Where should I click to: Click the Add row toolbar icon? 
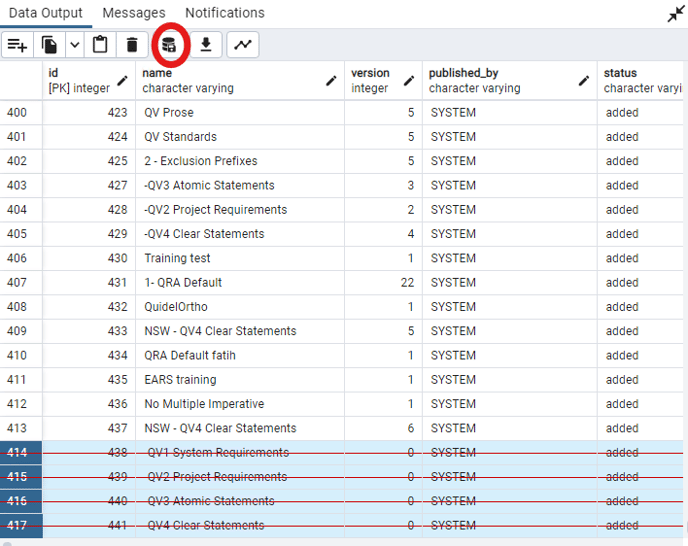(17, 45)
